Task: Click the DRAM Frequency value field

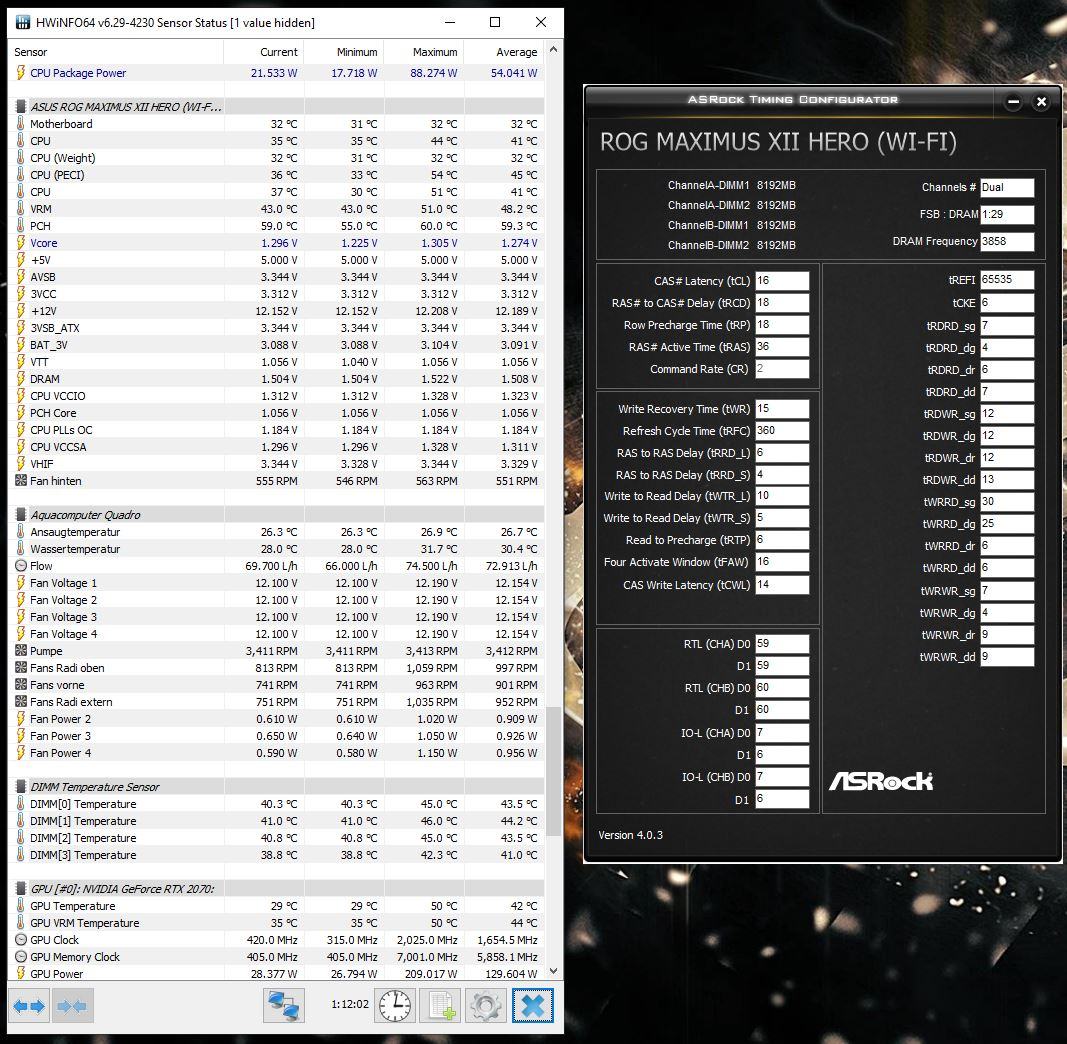Action: [1007, 242]
